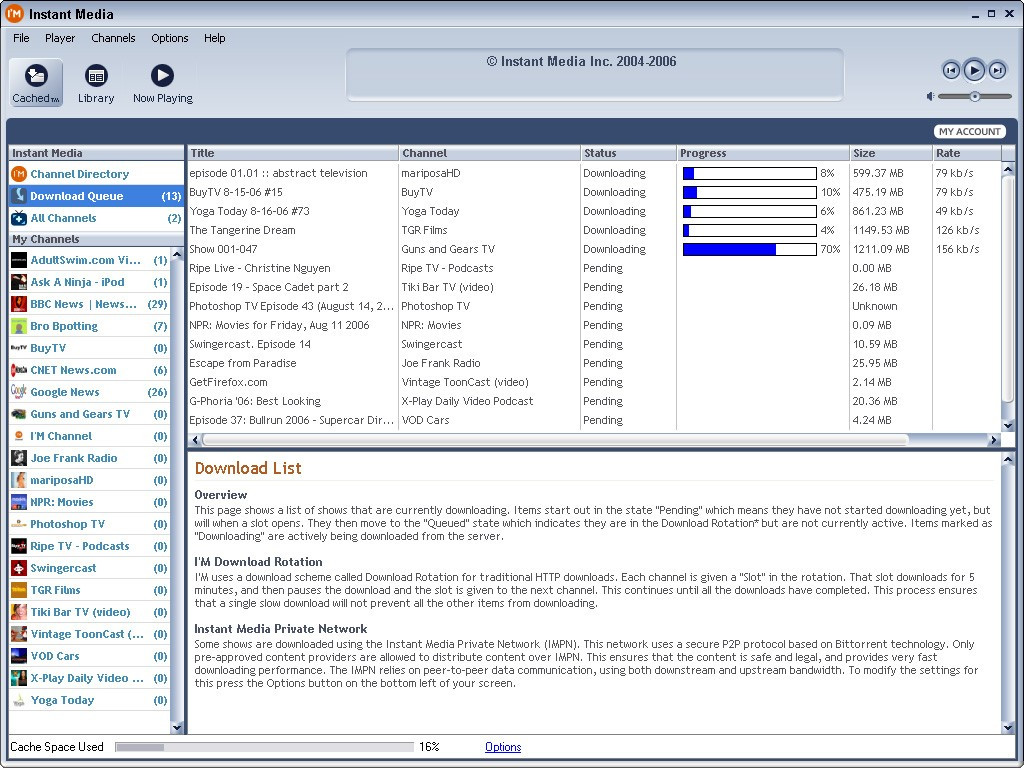This screenshot has width=1024, height=768.
Task: Sort downloads by Channel column header
Action: (x=490, y=153)
